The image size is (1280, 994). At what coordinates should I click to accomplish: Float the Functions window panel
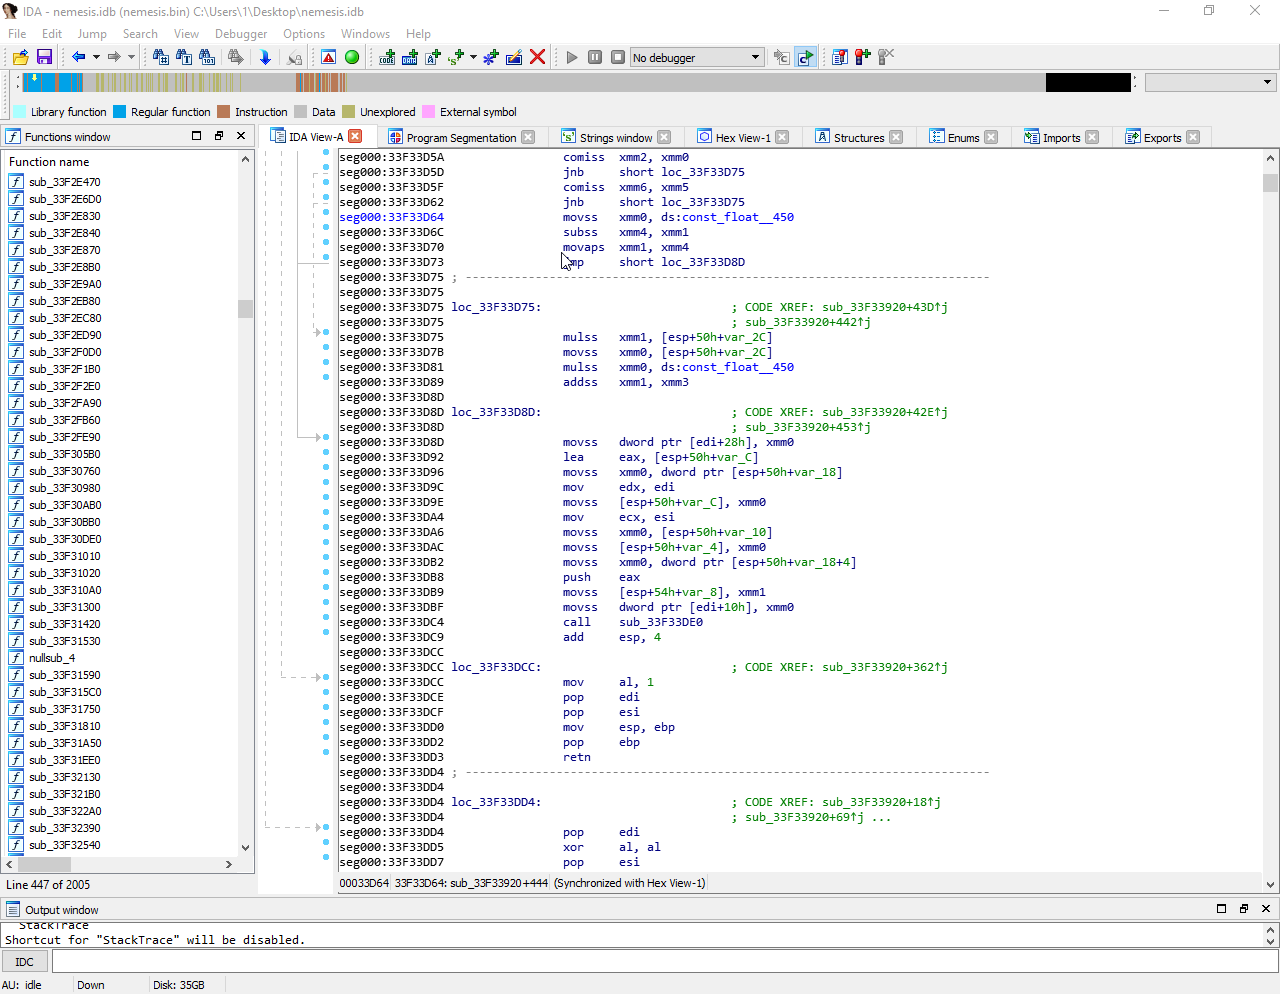tap(219, 136)
